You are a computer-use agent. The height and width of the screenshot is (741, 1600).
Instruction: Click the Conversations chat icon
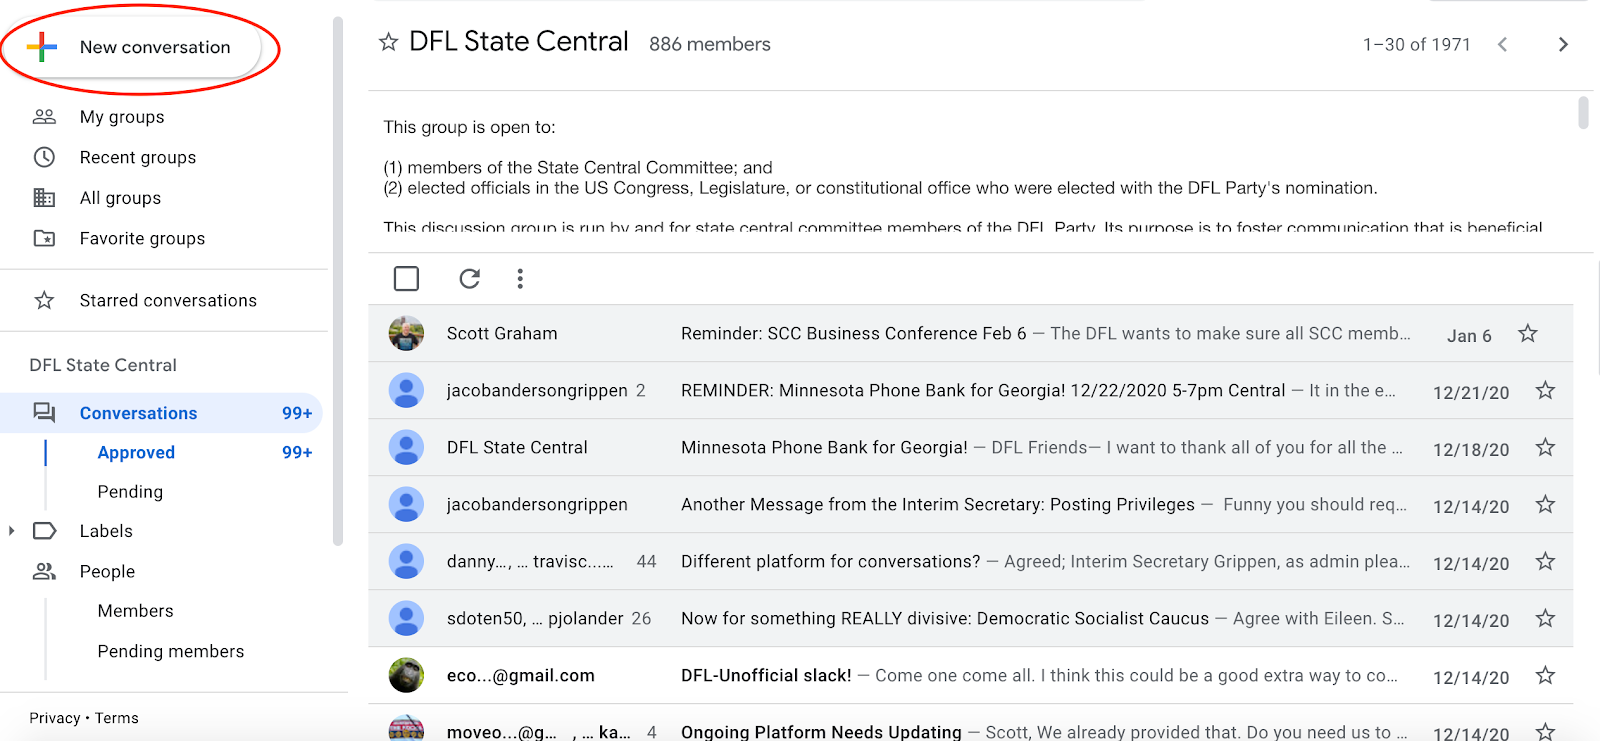click(x=44, y=412)
